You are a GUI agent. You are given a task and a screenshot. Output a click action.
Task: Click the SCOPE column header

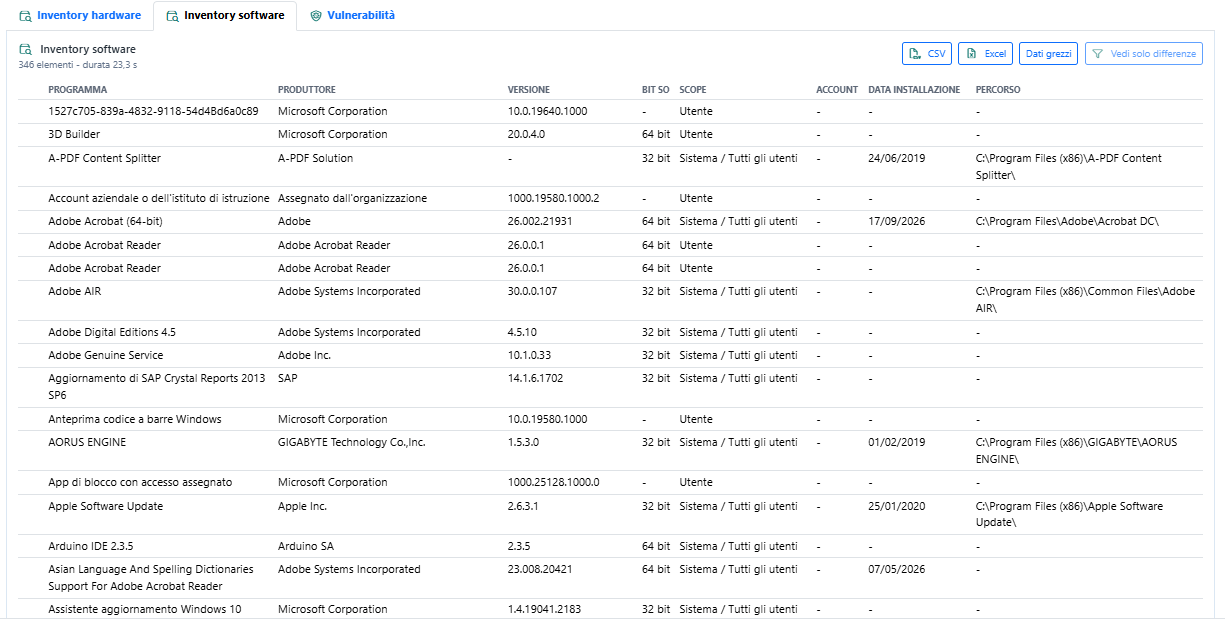click(x=693, y=90)
